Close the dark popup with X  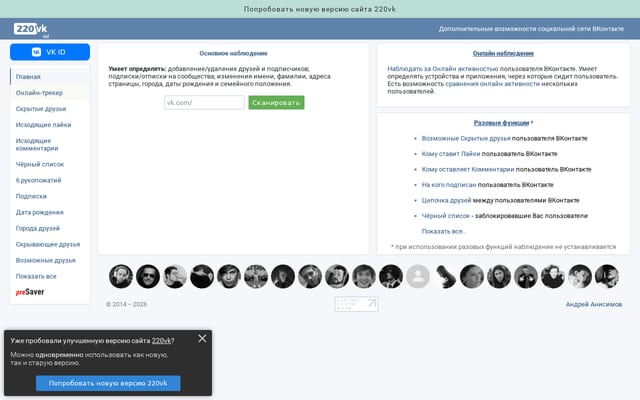coord(202,338)
